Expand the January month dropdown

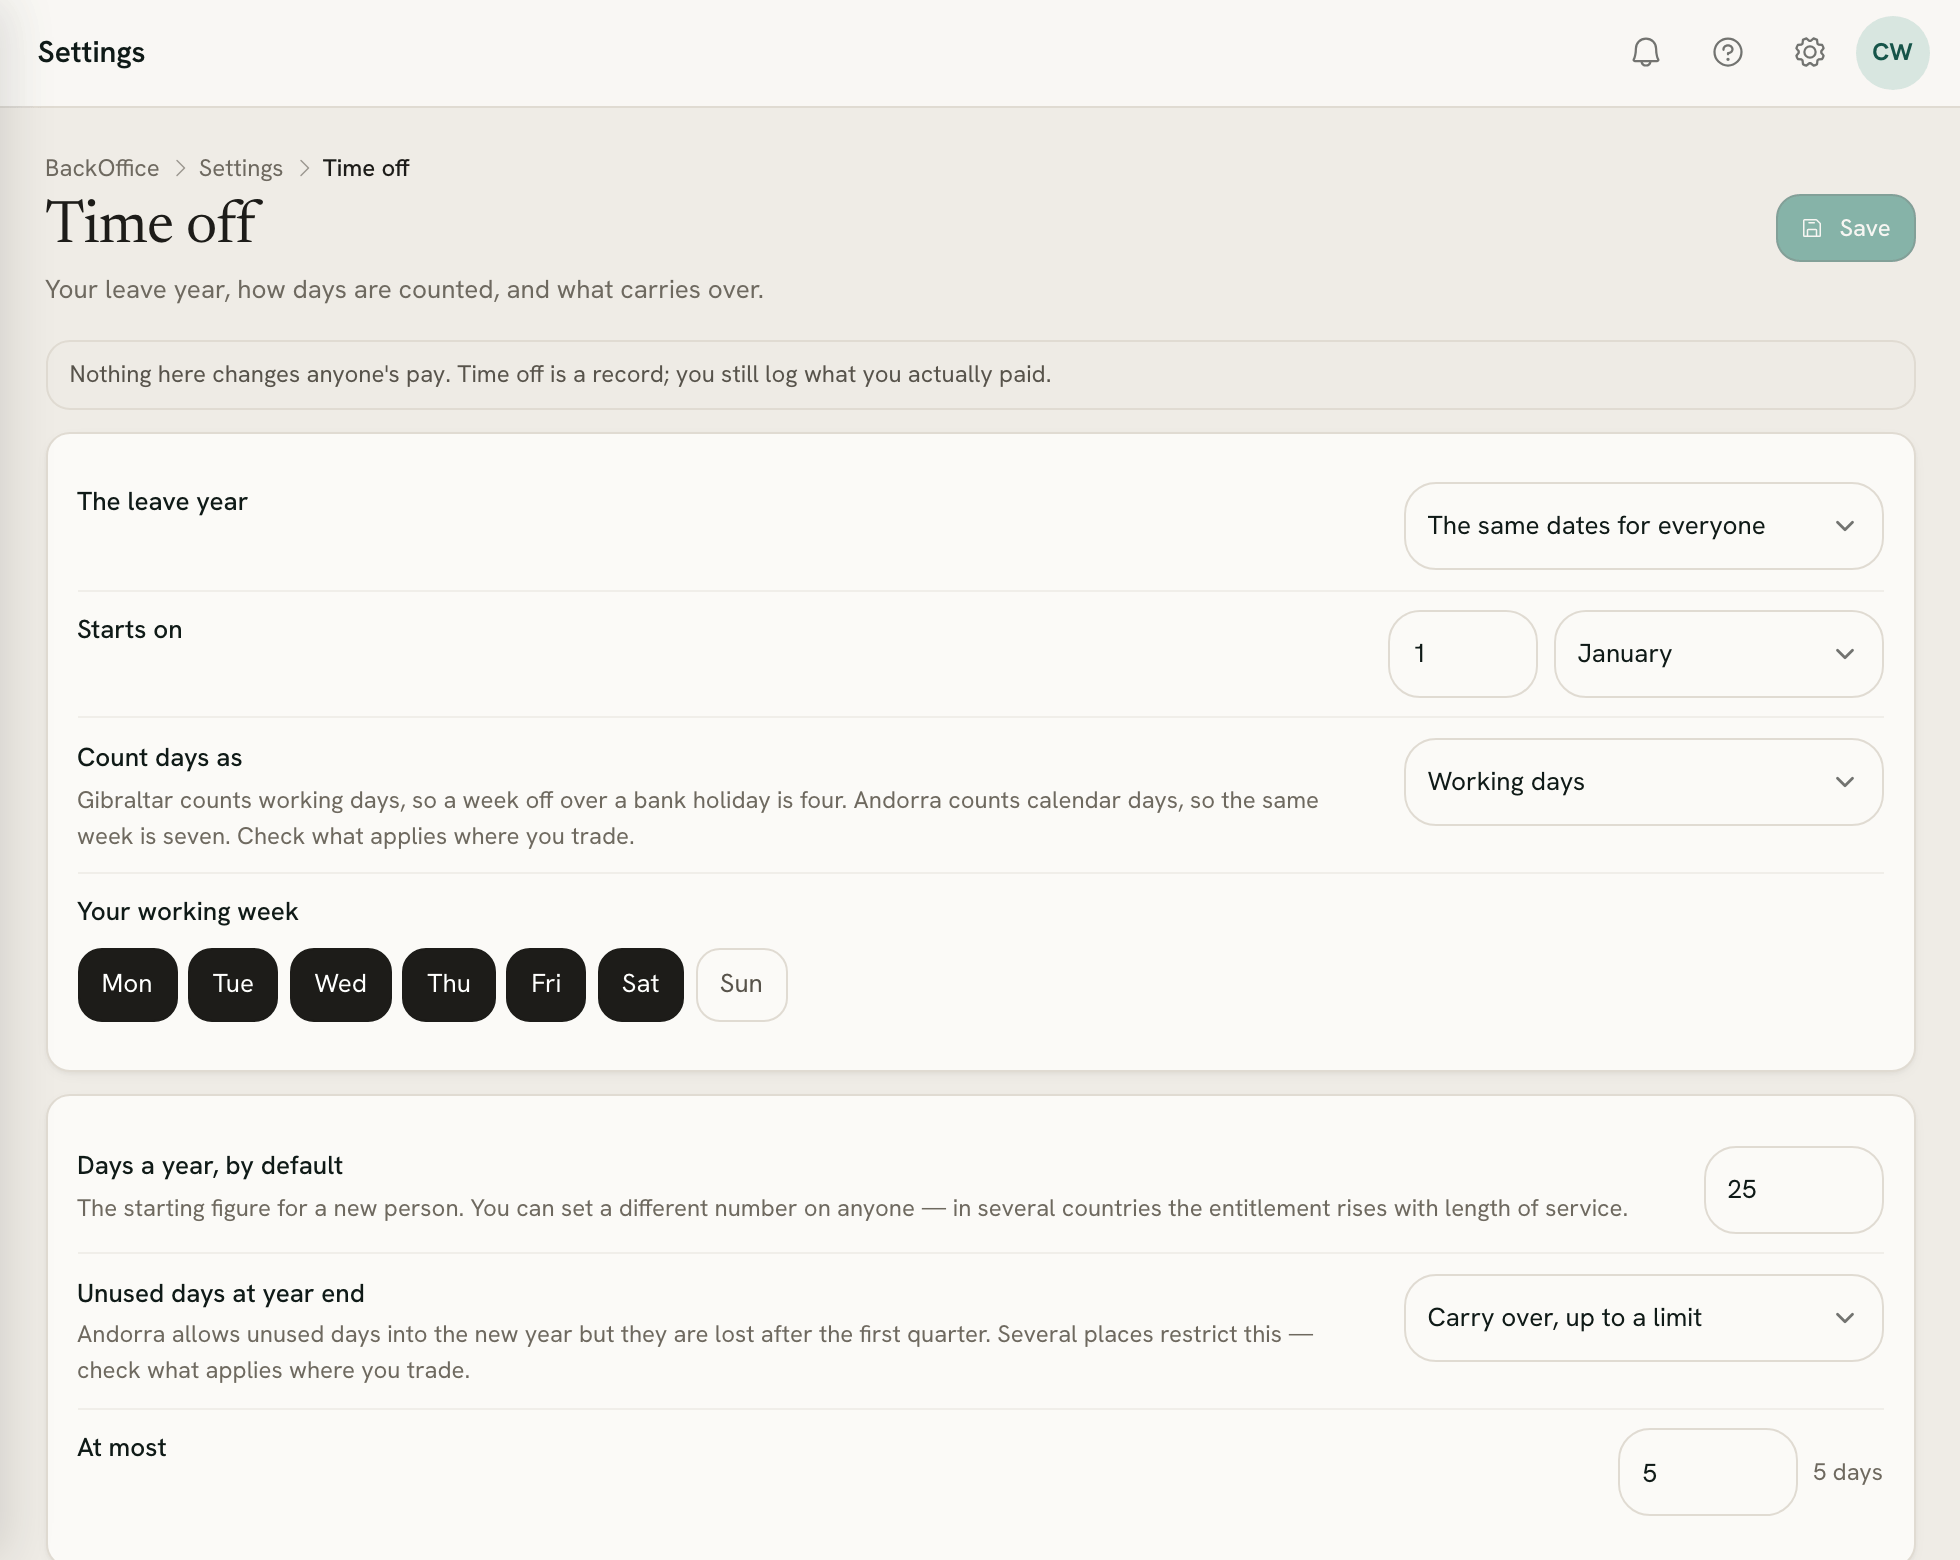pos(1718,654)
